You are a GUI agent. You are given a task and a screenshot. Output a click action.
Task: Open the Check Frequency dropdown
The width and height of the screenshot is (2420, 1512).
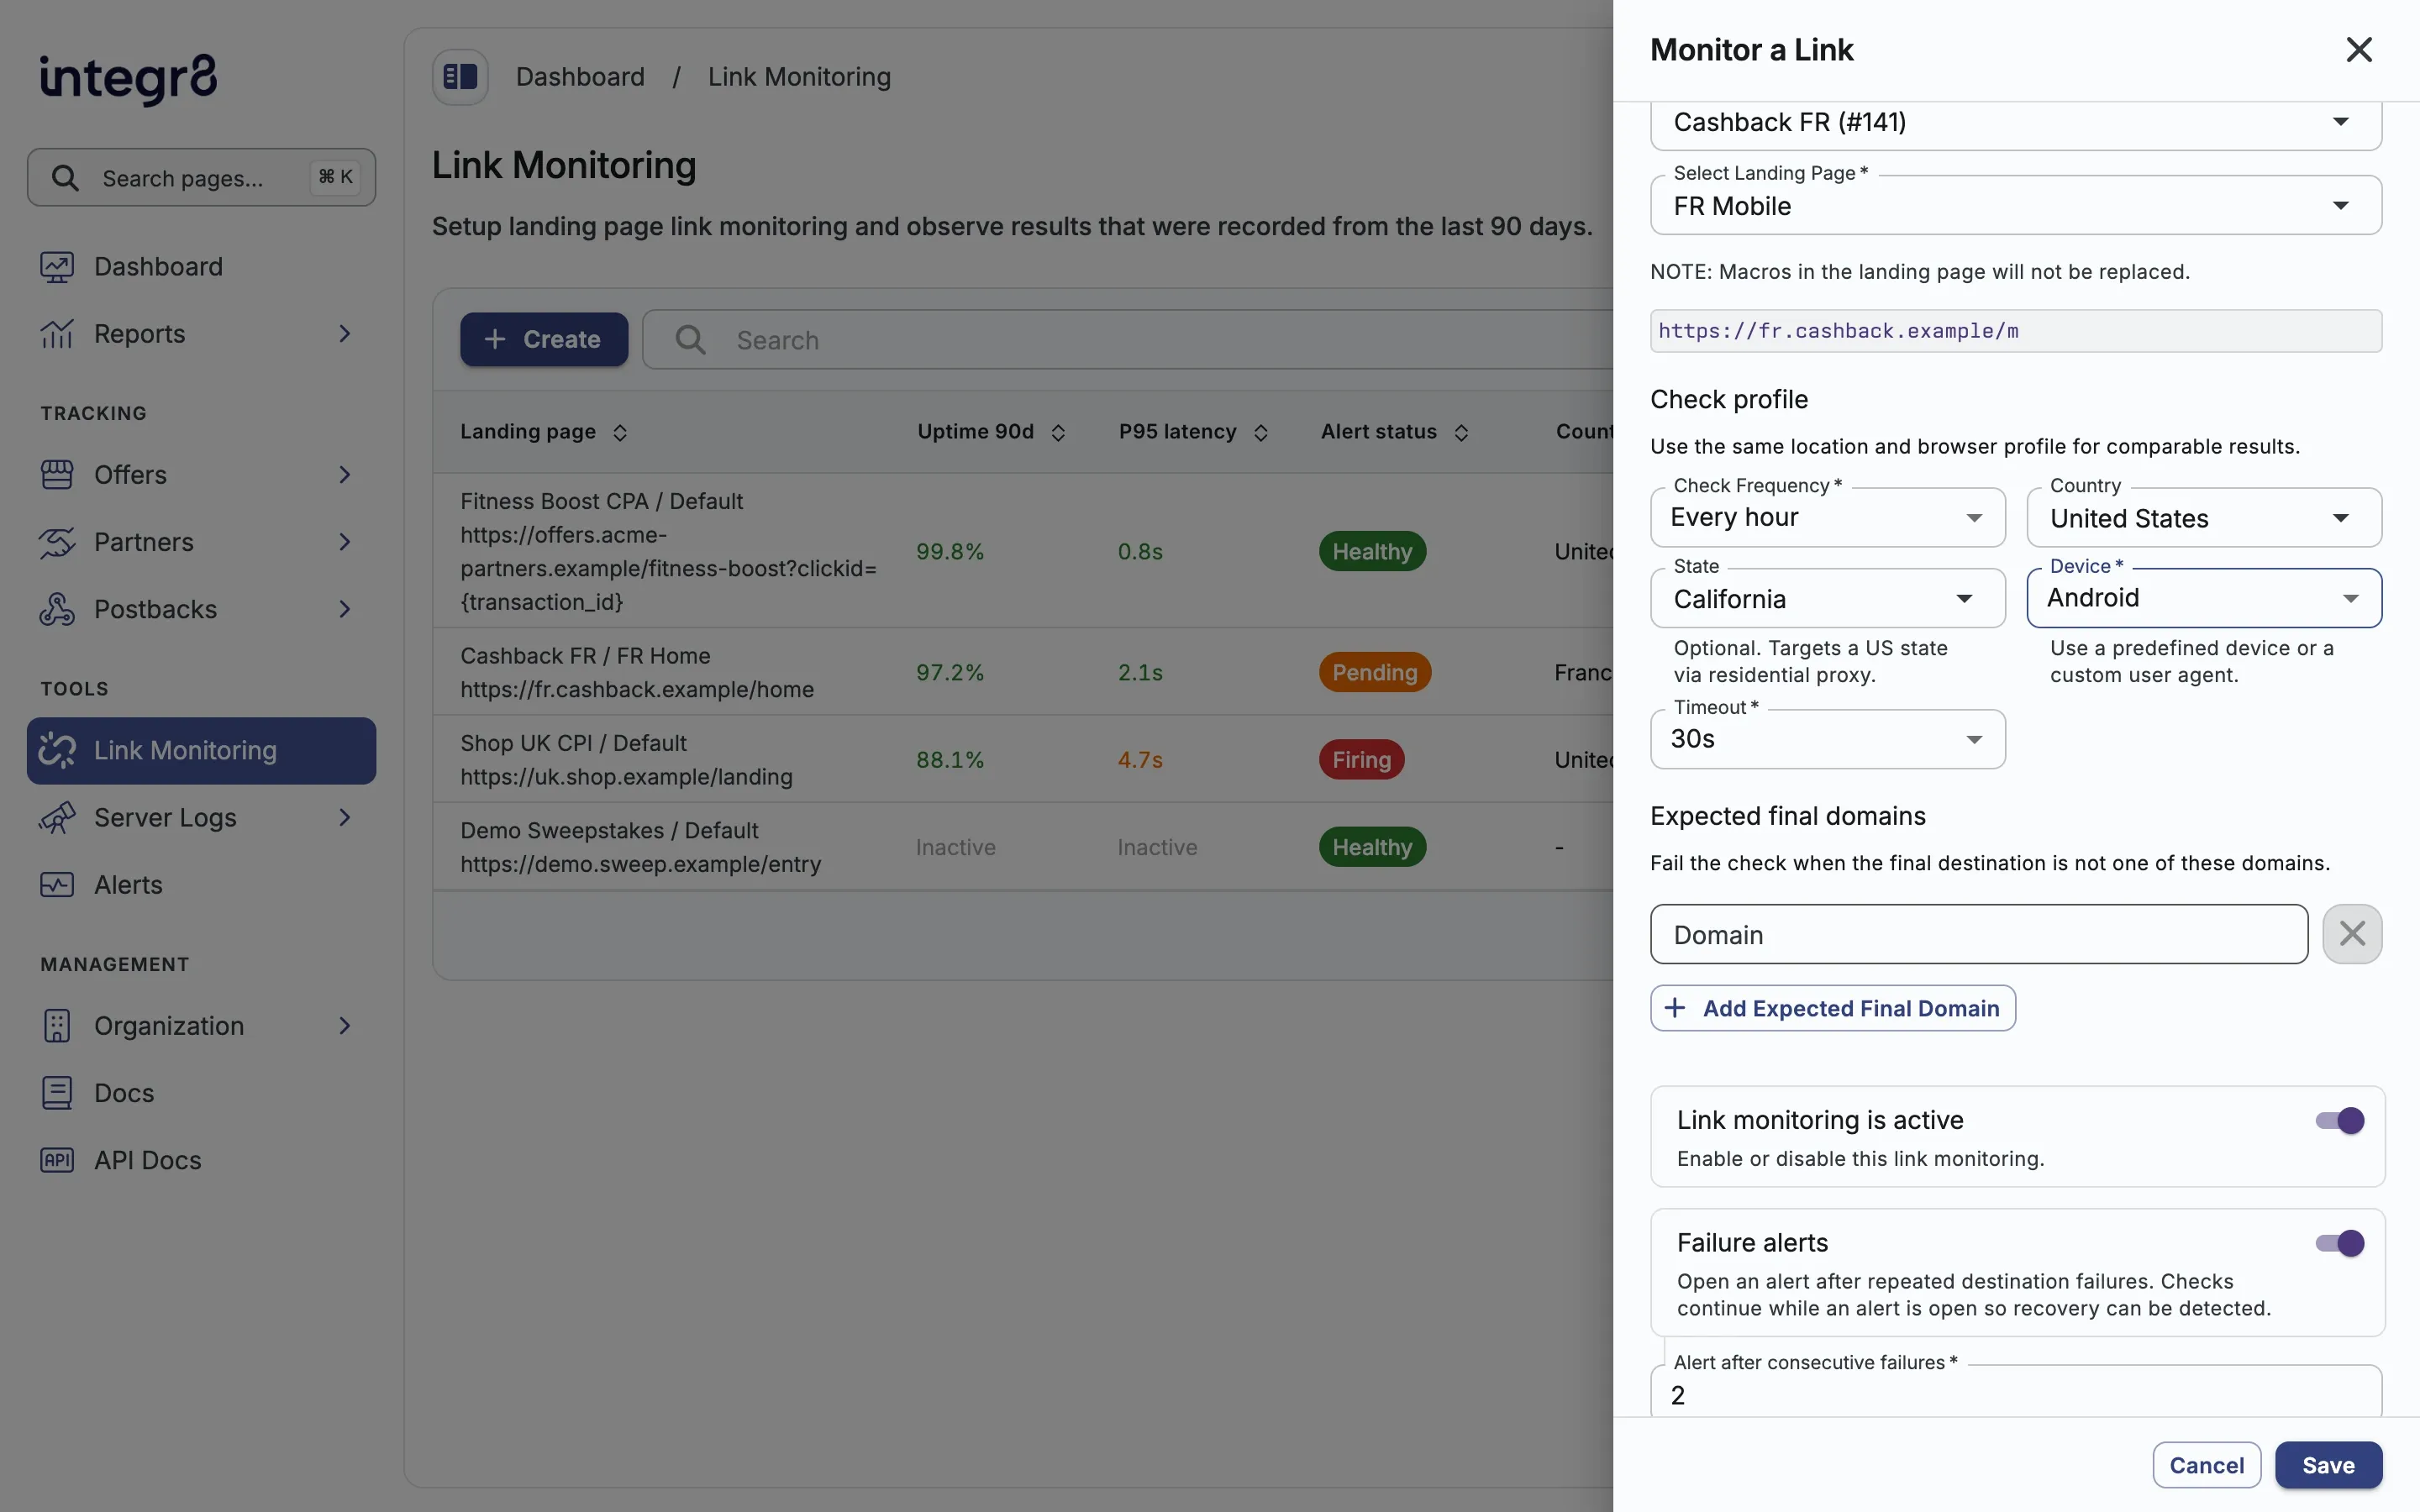pyautogui.click(x=1827, y=518)
